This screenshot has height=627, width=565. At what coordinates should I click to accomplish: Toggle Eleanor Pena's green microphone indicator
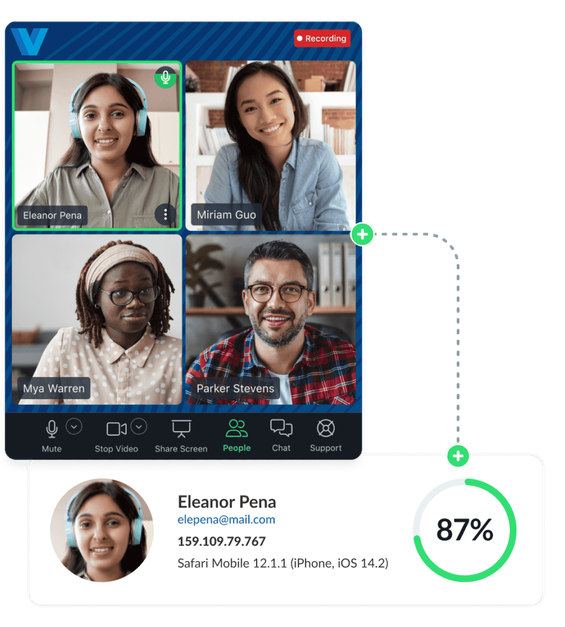[165, 77]
